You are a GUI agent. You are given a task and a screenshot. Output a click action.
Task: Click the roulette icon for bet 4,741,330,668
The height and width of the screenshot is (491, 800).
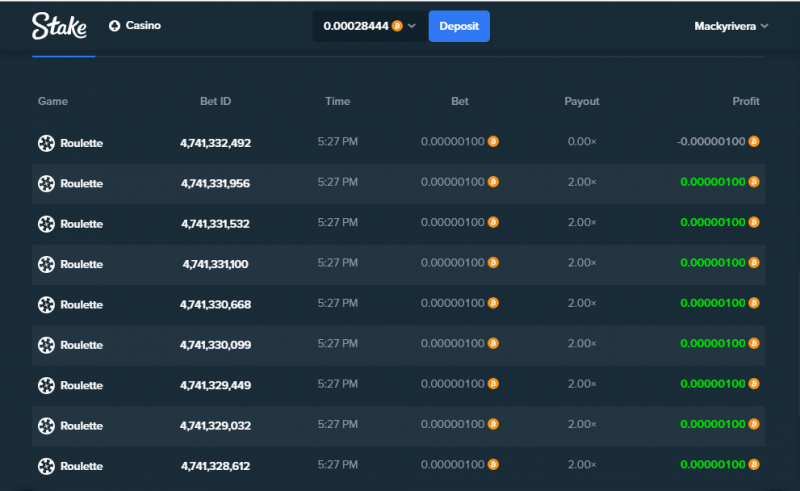(x=46, y=305)
